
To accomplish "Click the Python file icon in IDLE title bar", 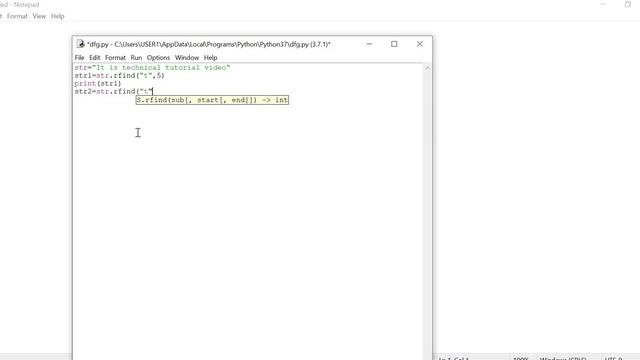I will point(80,44).
